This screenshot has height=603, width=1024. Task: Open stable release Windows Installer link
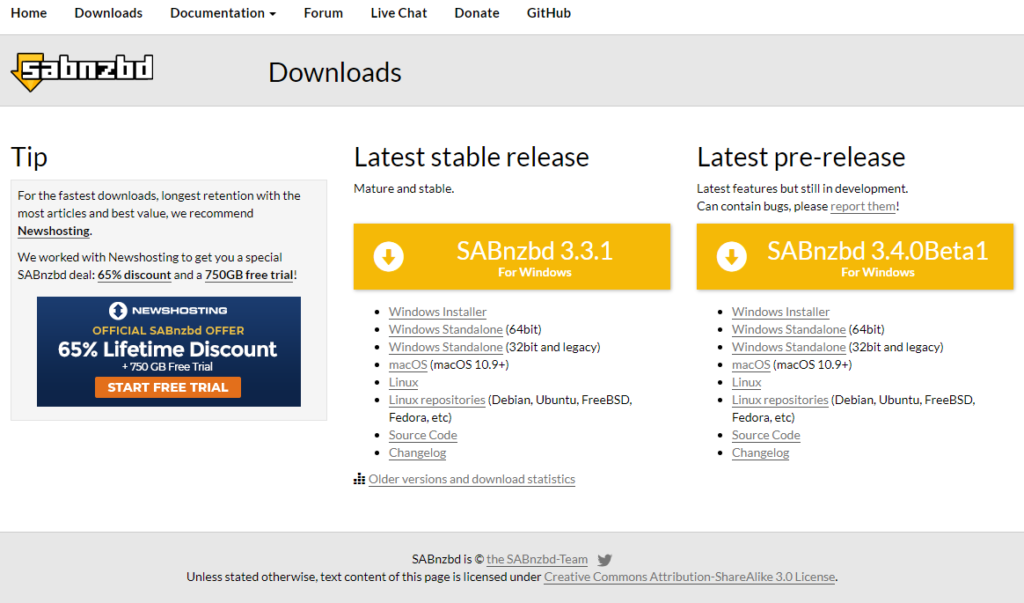point(438,312)
